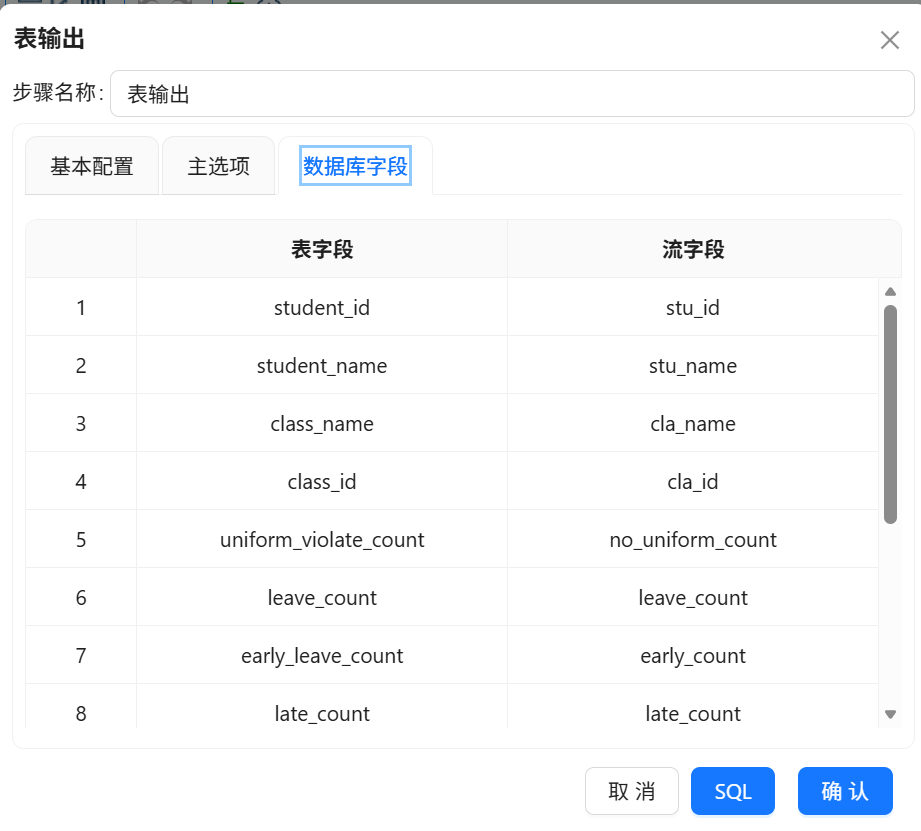Select the cla_id cell
The height and width of the screenshot is (831, 921).
tap(693, 482)
